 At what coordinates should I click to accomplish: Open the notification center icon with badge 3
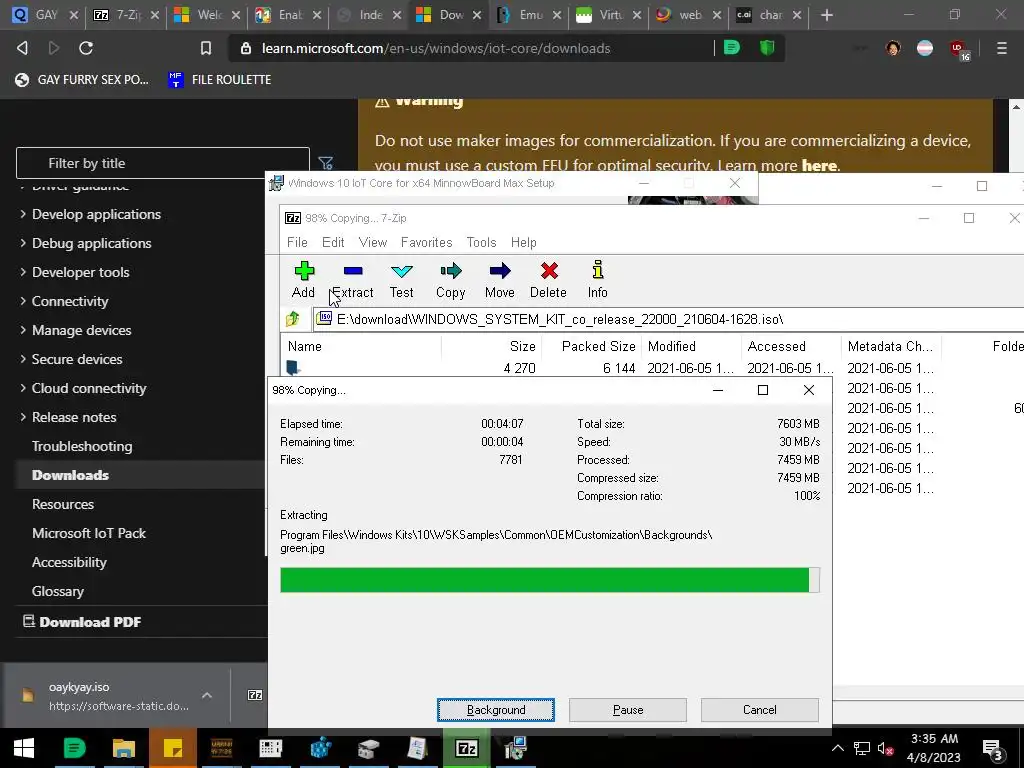coord(993,748)
